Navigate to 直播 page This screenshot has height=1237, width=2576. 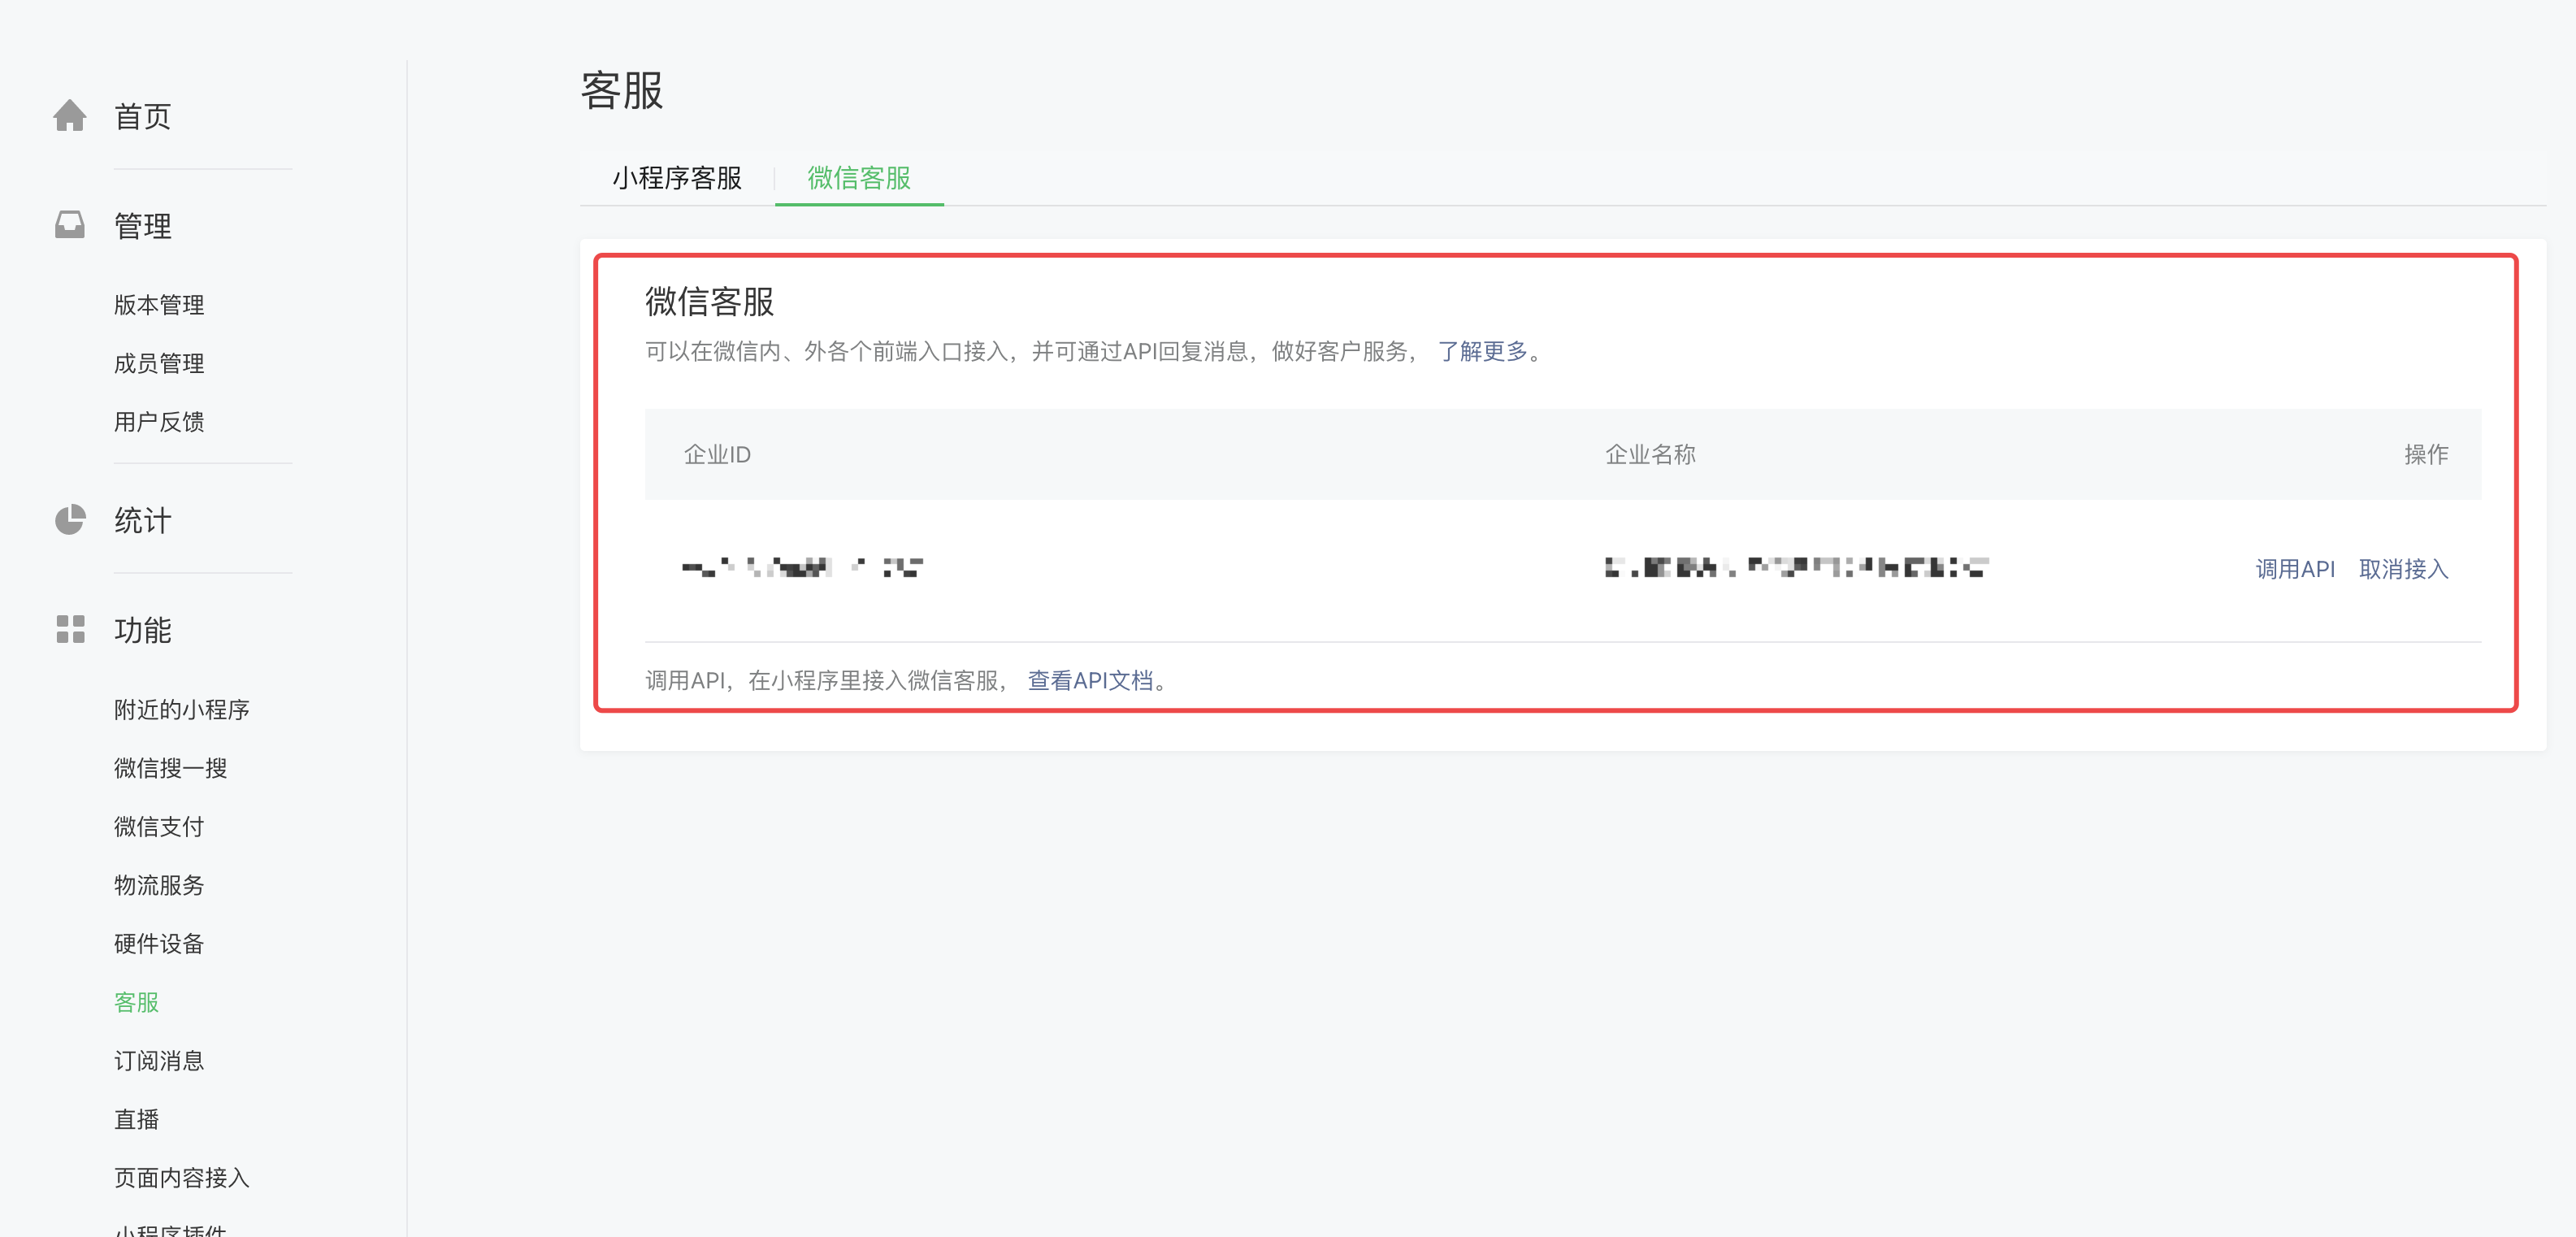(136, 1119)
